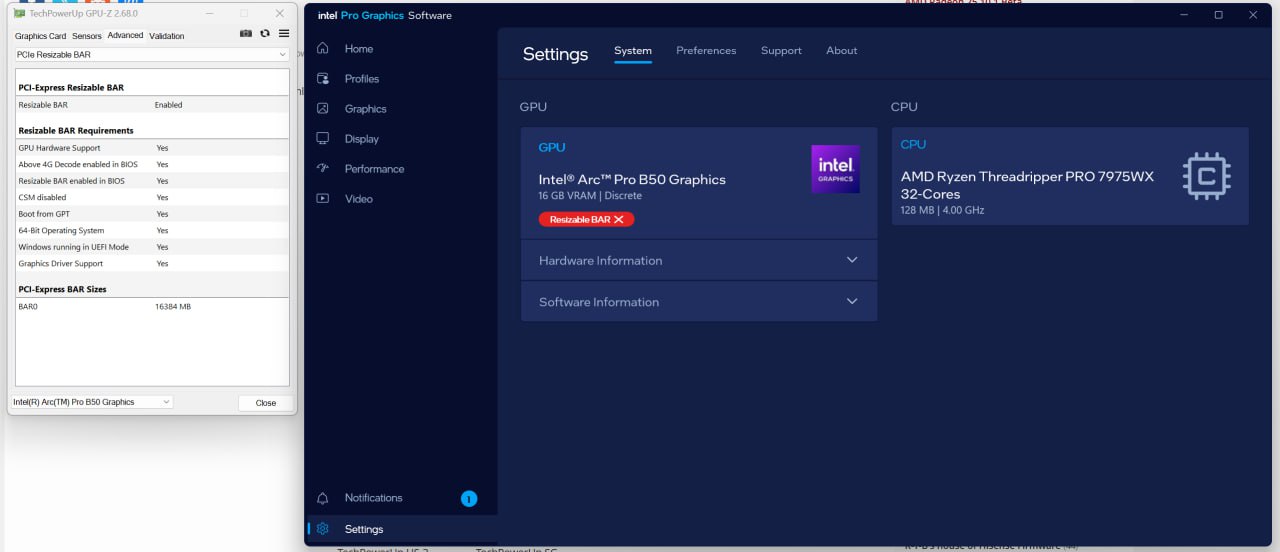Screen dimensions: 1280x552
Task: Open the Performance section
Action: tap(374, 169)
